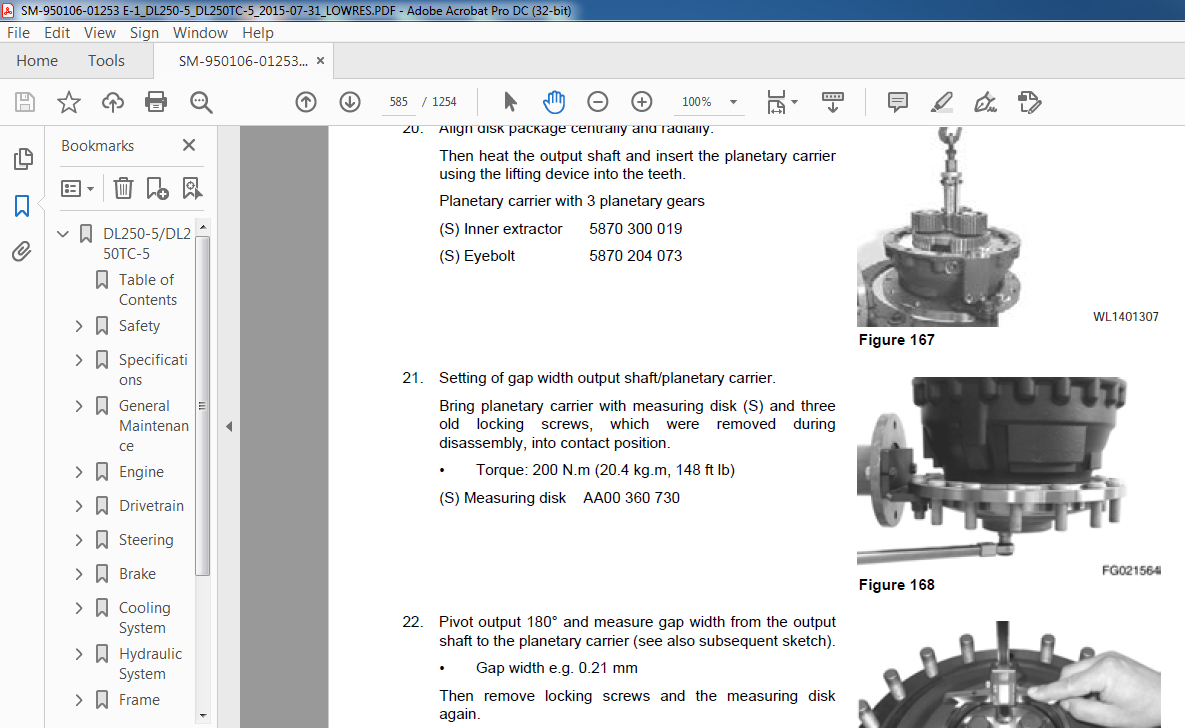Image resolution: width=1185 pixels, height=728 pixels.
Task: Open the Help menu
Action: coord(258,33)
